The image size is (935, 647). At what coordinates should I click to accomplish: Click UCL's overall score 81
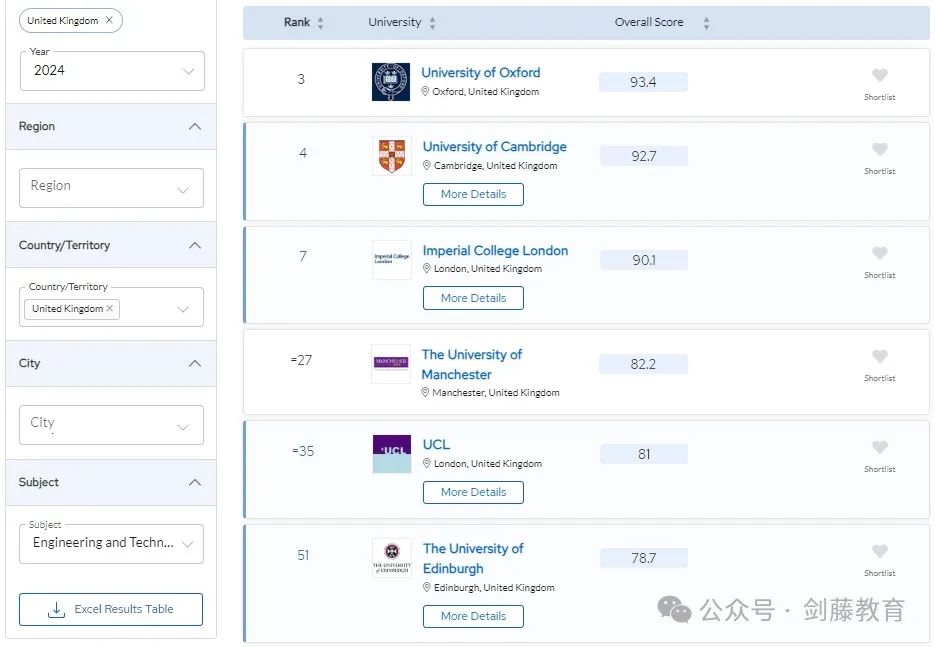coord(644,454)
